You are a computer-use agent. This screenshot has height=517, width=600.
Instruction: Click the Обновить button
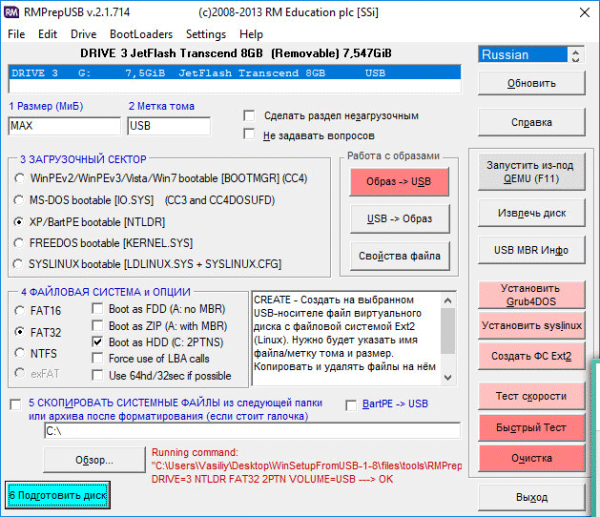(x=532, y=83)
